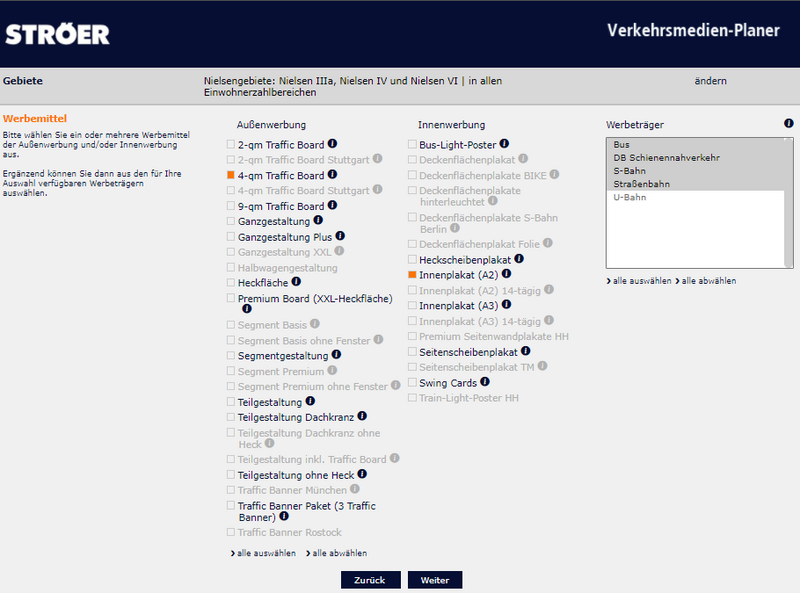Screen dimensions: 800x593
Task: Tick the 9-qm Traffic Board checkbox
Action: (x=231, y=206)
